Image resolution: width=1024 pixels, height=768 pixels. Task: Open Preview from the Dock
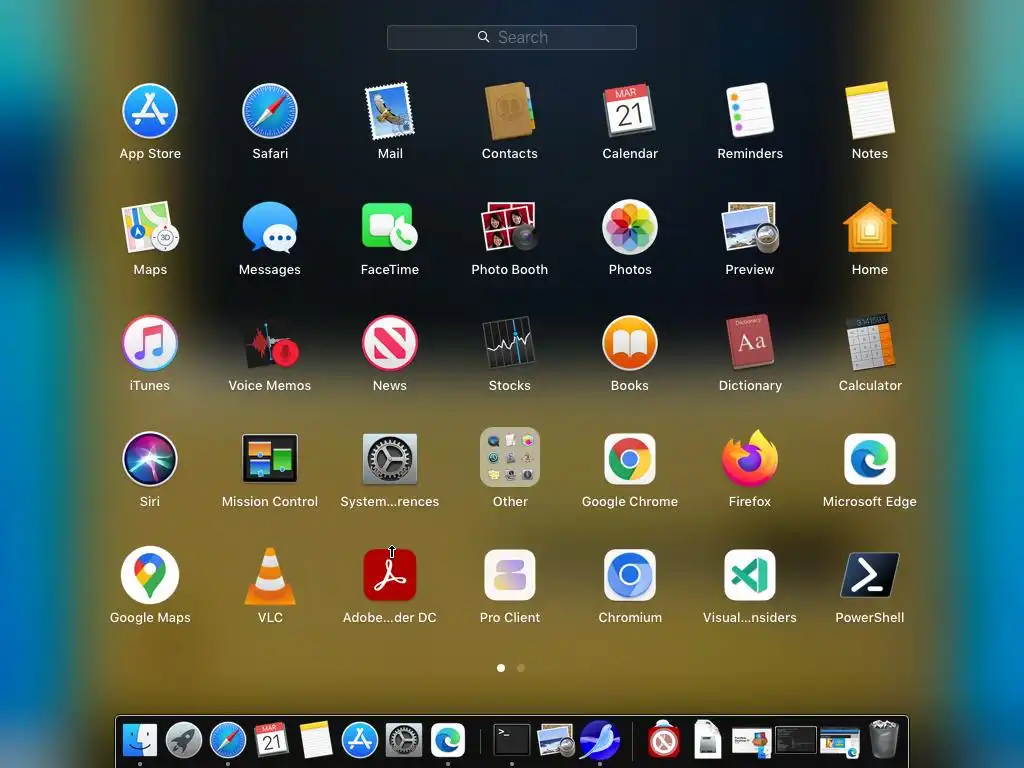coord(555,740)
